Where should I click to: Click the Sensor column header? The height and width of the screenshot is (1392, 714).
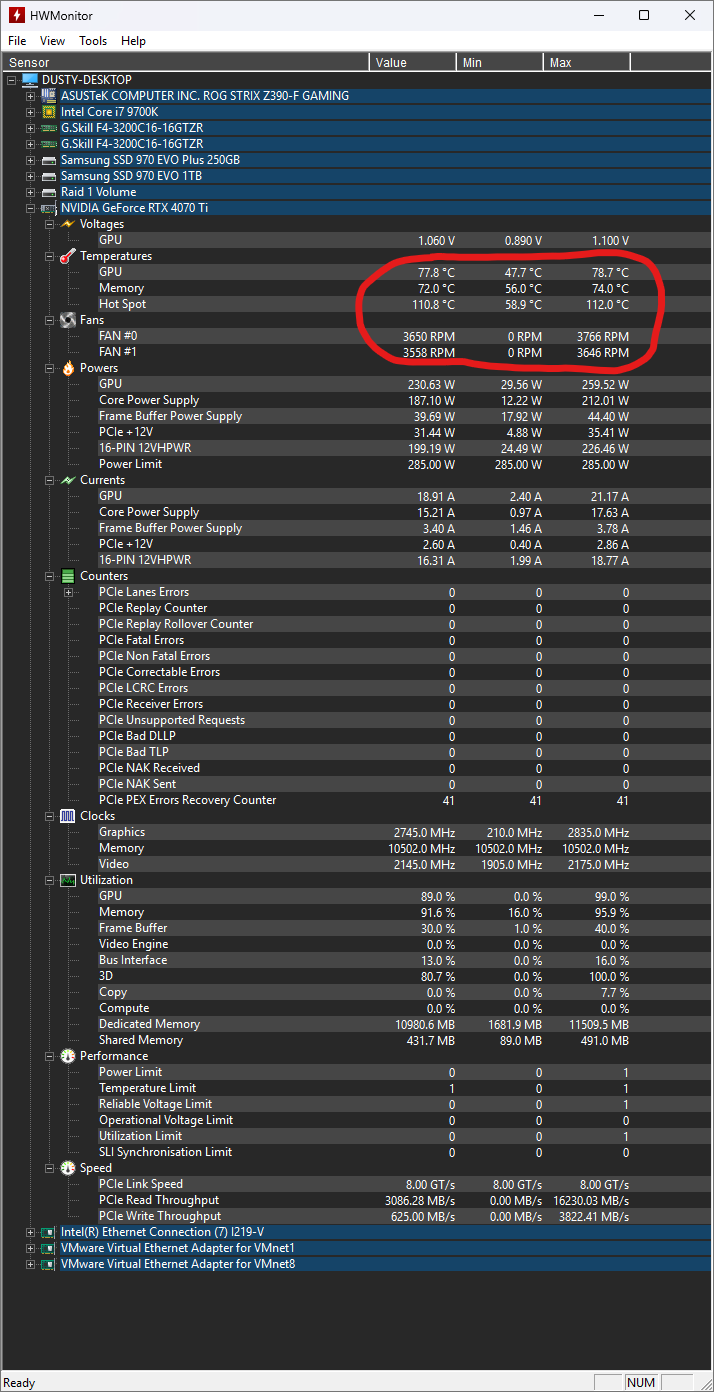coord(185,62)
